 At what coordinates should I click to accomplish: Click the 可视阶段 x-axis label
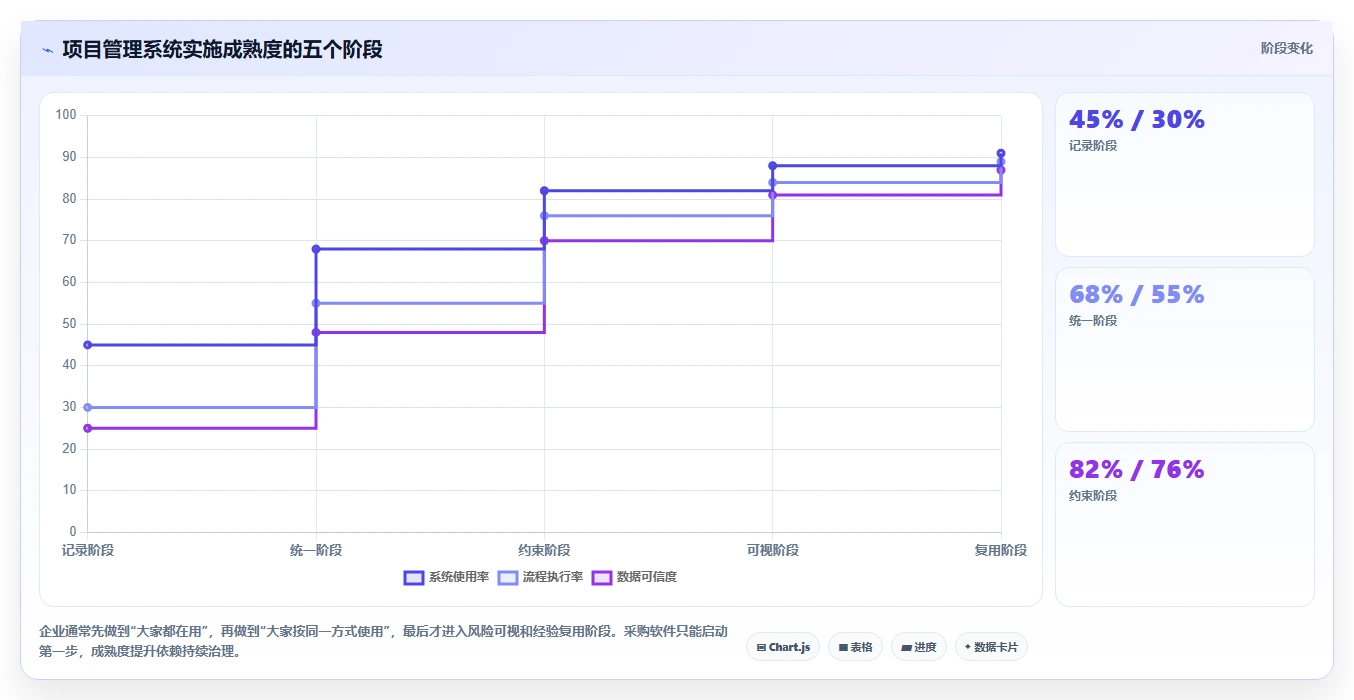point(772,550)
